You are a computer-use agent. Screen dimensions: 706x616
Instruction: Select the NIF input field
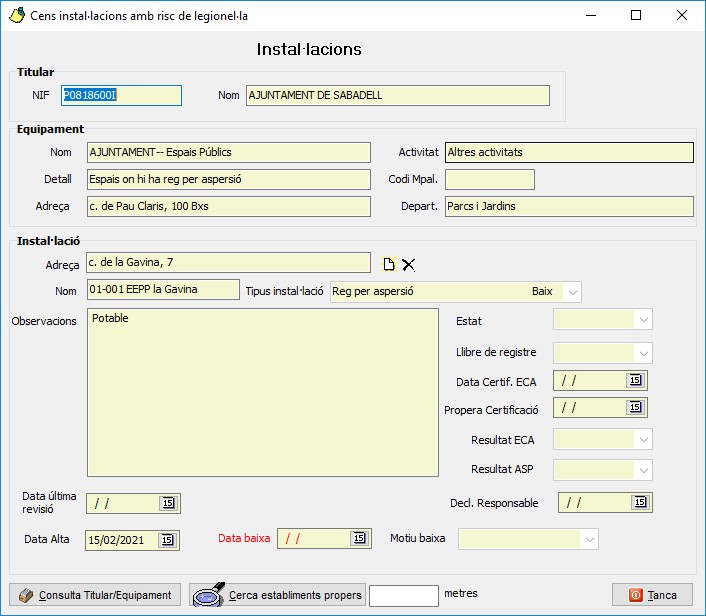click(121, 95)
